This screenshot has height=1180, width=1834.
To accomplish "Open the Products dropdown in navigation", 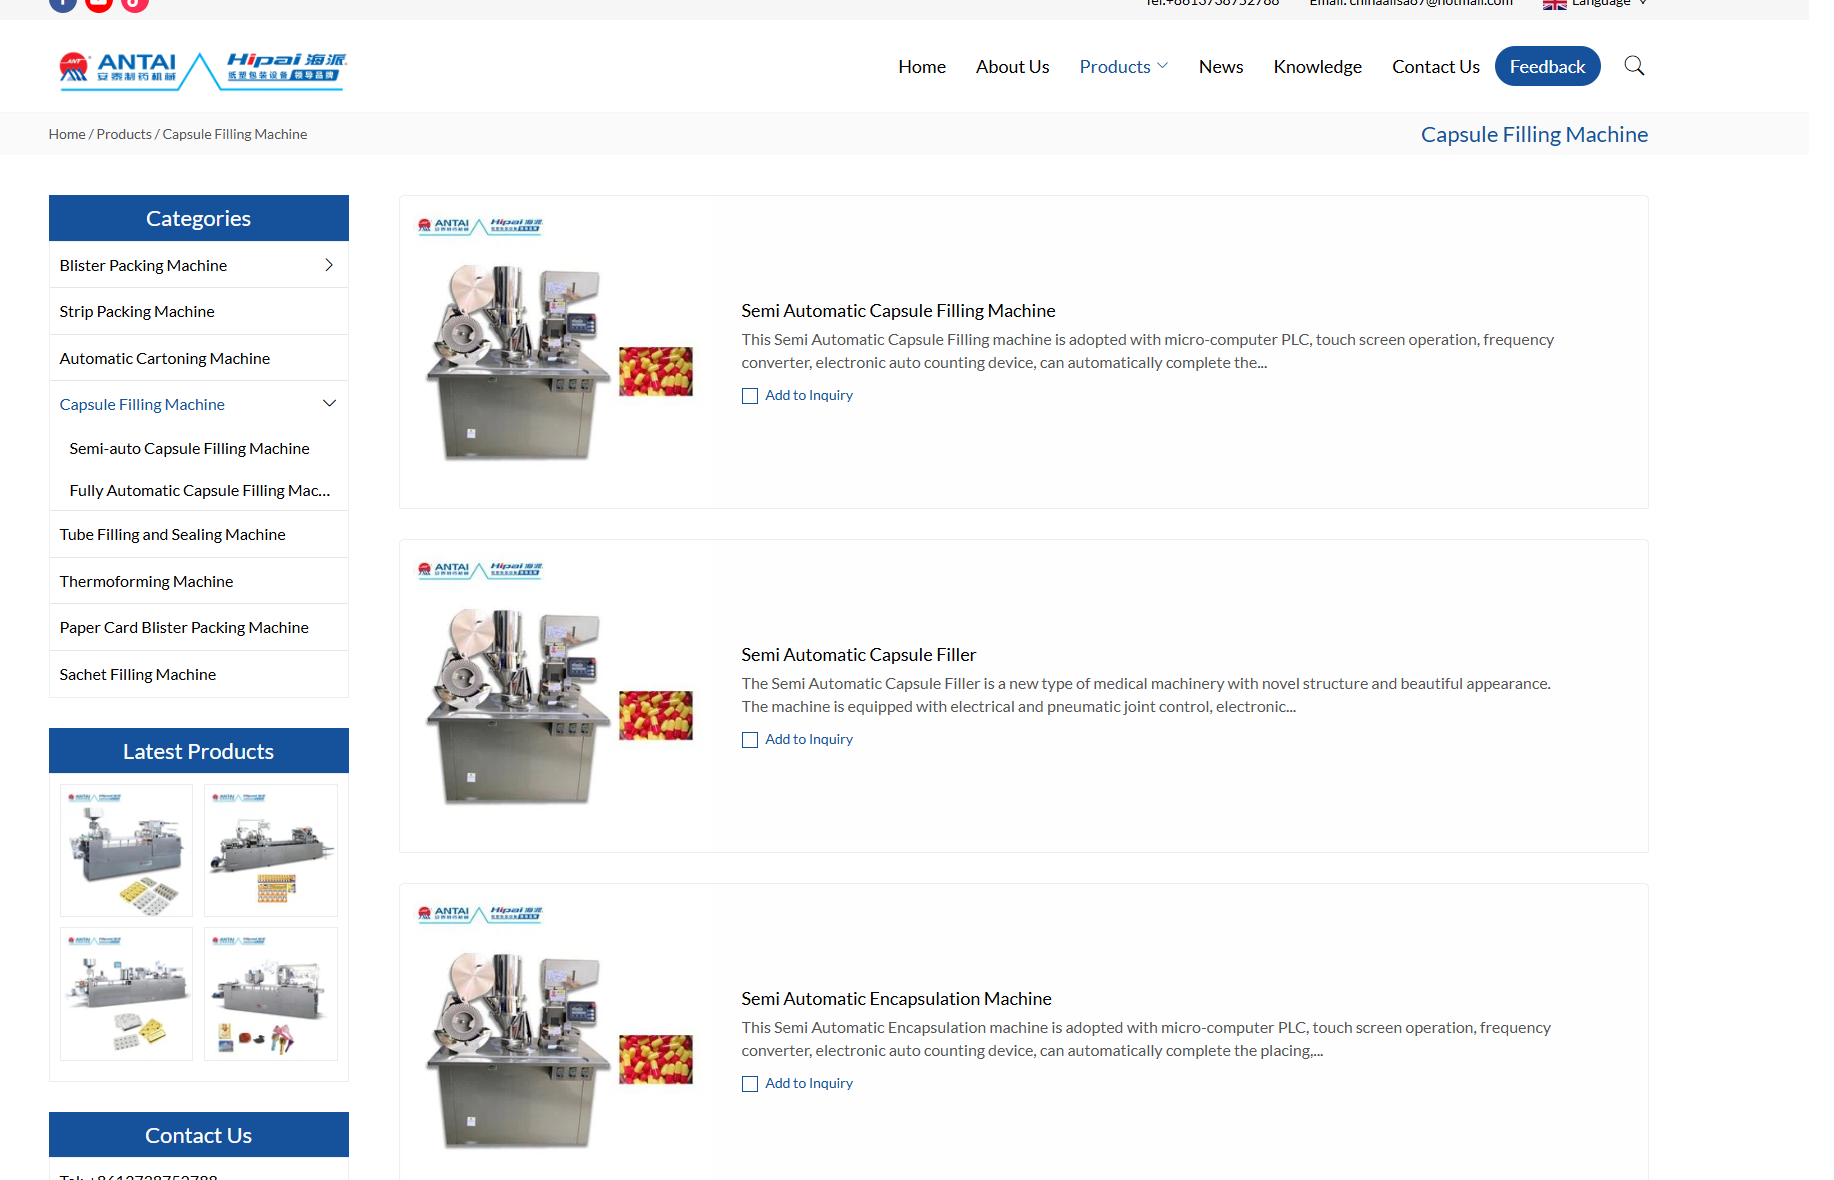I will pos(1123,67).
